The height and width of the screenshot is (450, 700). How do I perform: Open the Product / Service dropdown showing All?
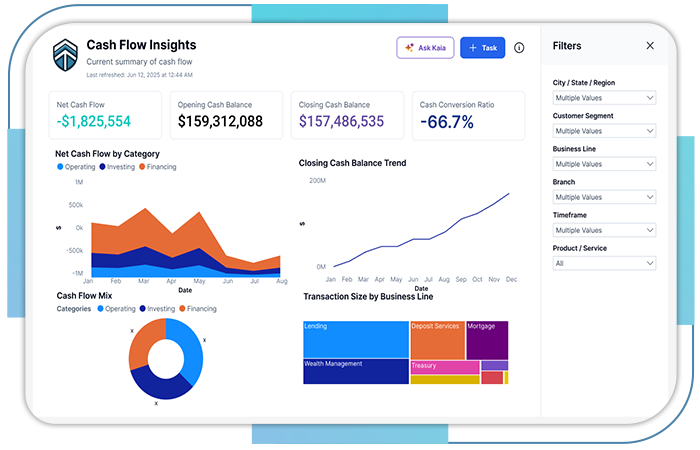click(604, 263)
